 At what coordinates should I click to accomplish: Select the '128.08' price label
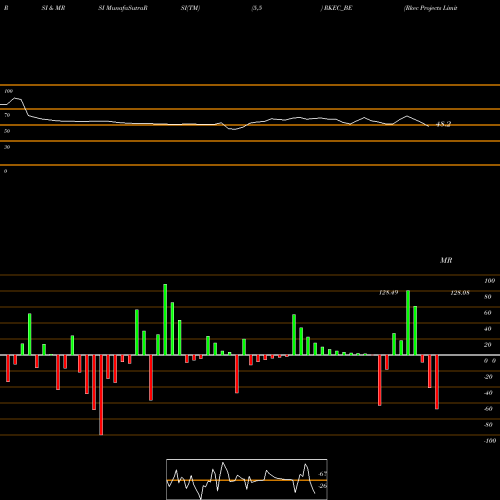coord(460,293)
